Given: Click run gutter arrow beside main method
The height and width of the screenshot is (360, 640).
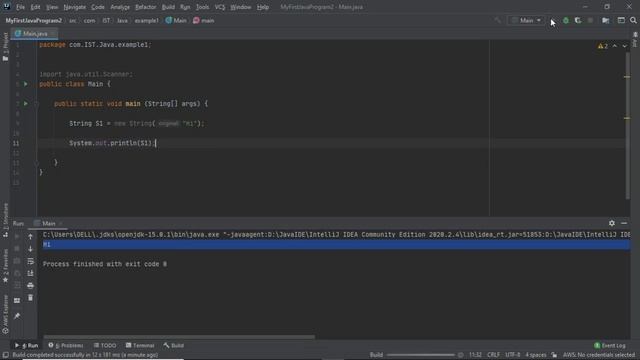Looking at the screenshot, I should [26, 103].
